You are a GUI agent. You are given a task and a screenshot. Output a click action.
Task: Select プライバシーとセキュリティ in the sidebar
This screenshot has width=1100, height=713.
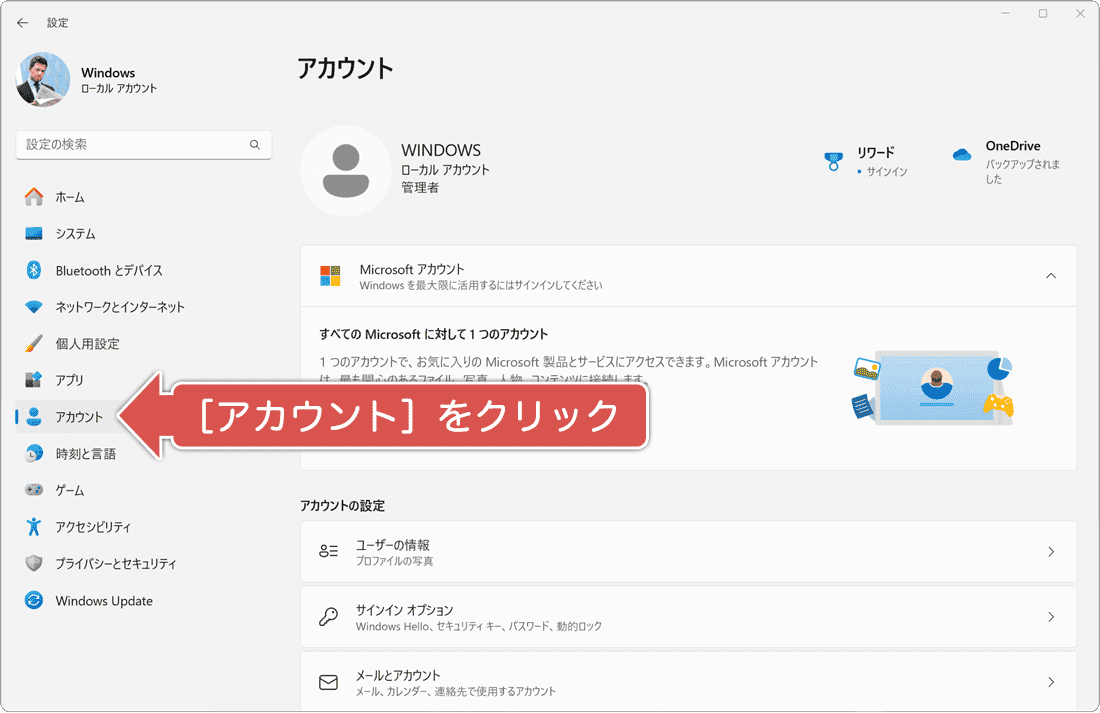click(x=34, y=563)
